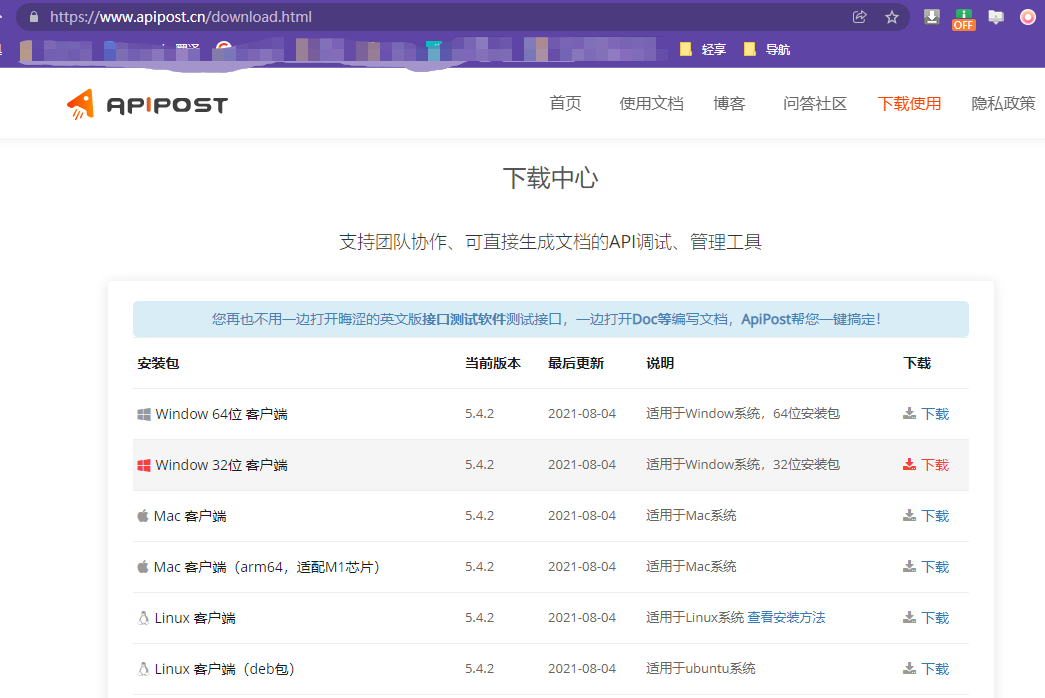Click 接口测试软件 link in blue banner
The height and width of the screenshot is (698, 1045).
click(x=463, y=319)
